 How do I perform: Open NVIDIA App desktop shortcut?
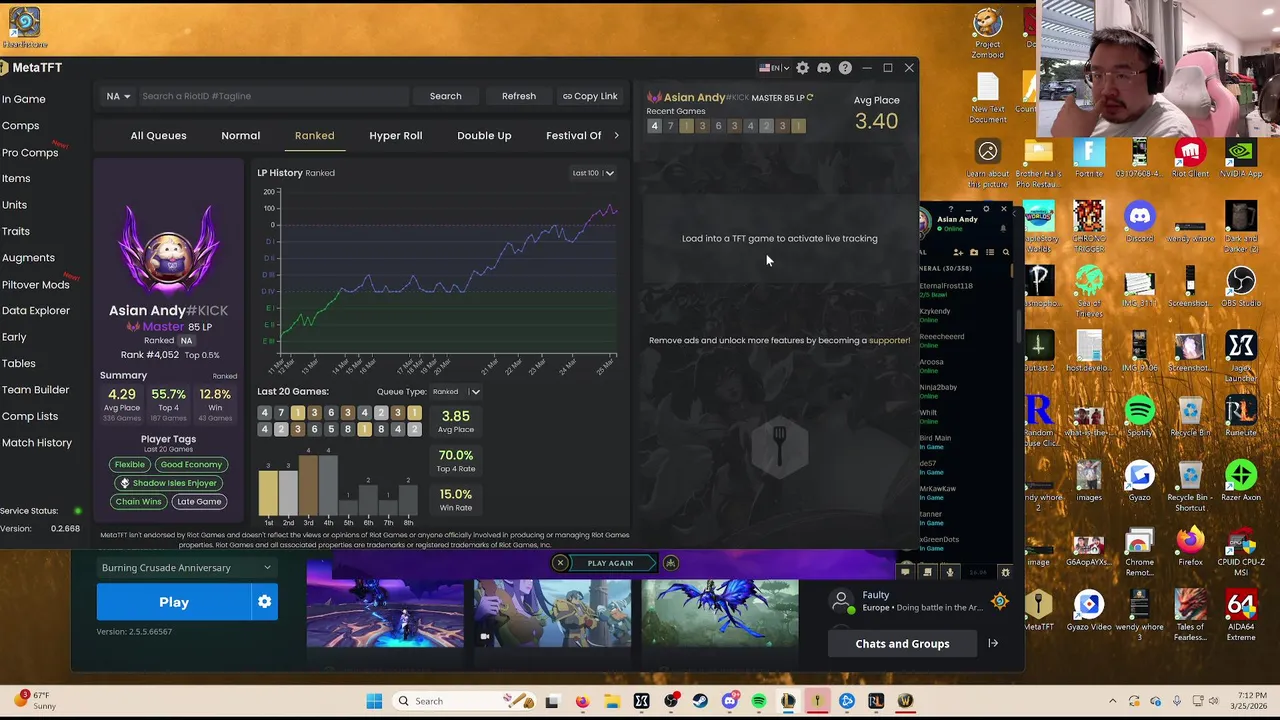tap(1241, 157)
